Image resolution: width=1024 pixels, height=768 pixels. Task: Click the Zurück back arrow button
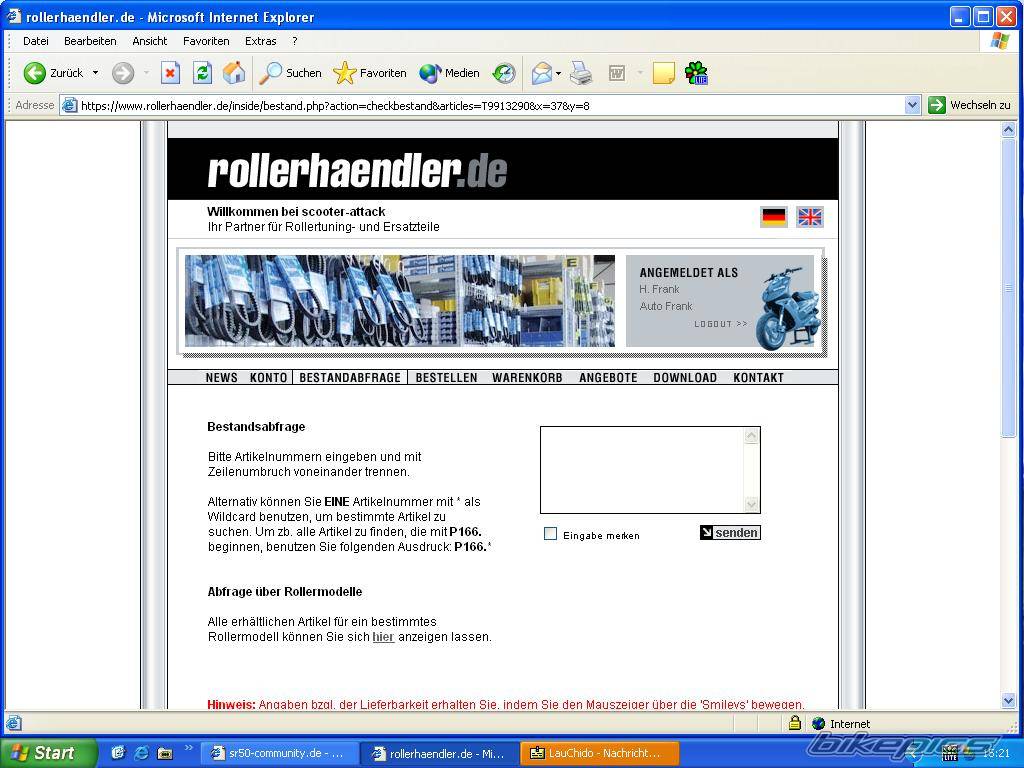[x=54, y=73]
